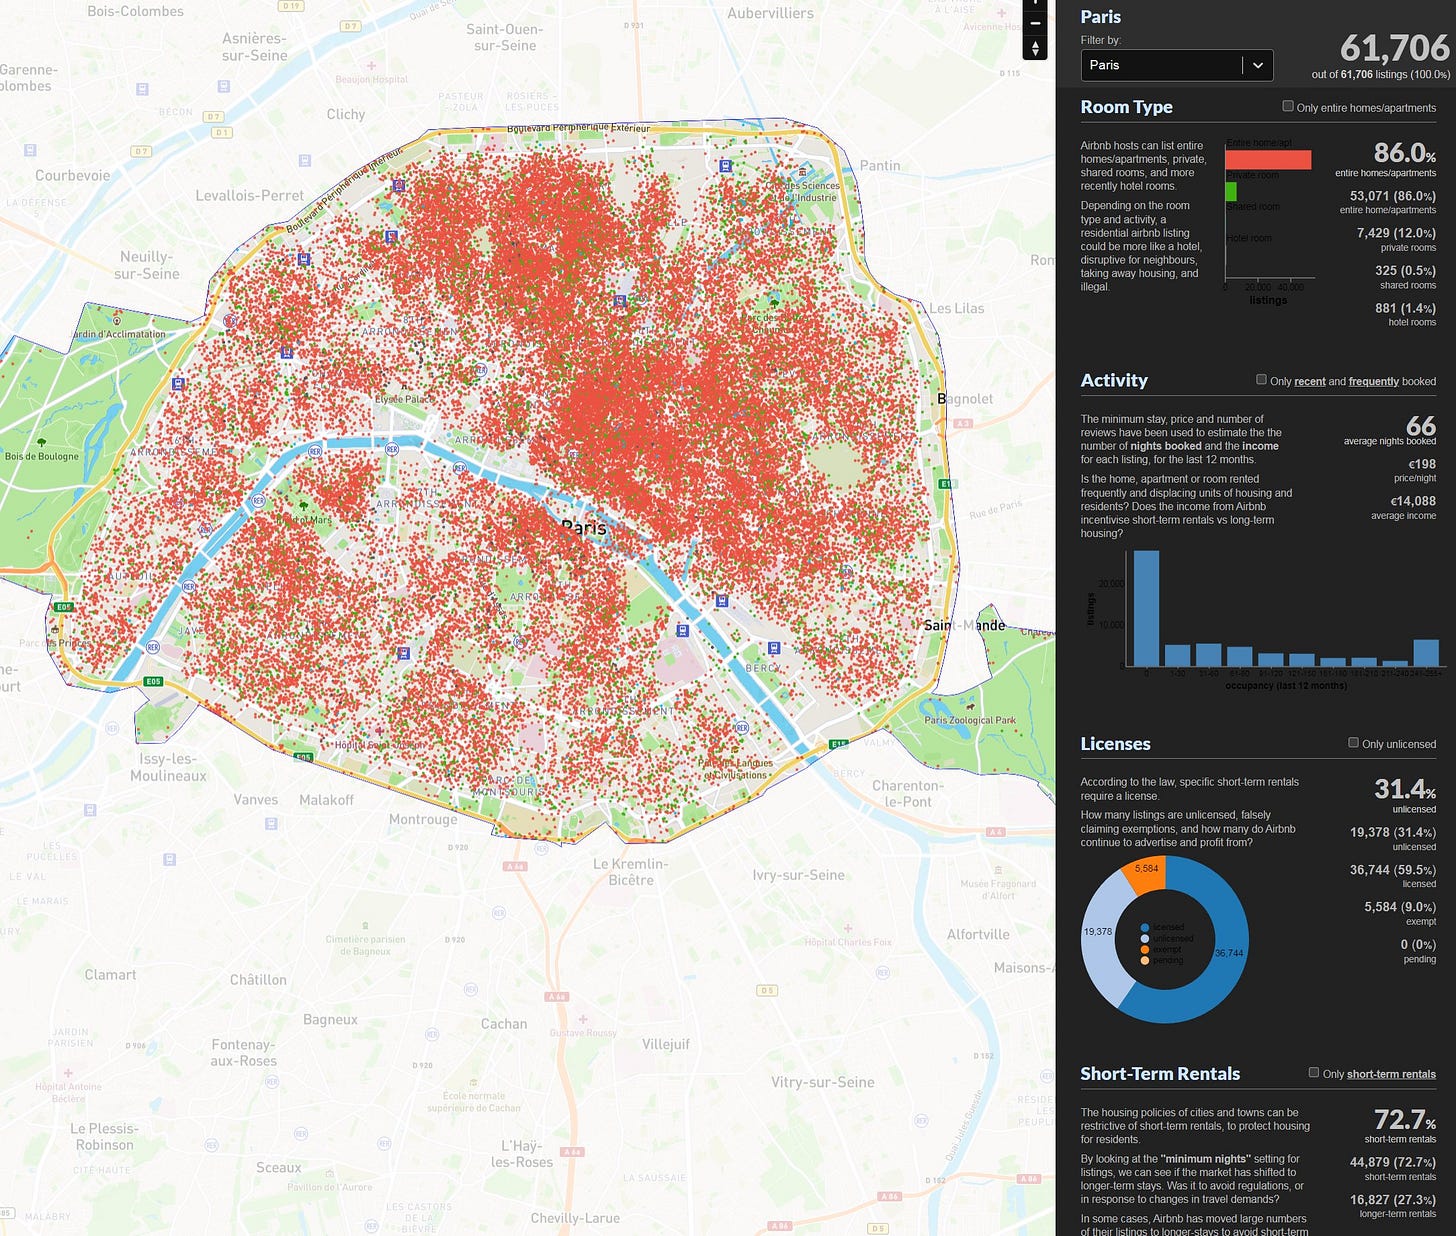1456x1236 pixels.
Task: Click '881 (1.4%)' hotel rooms value
Action: [x=1405, y=308]
